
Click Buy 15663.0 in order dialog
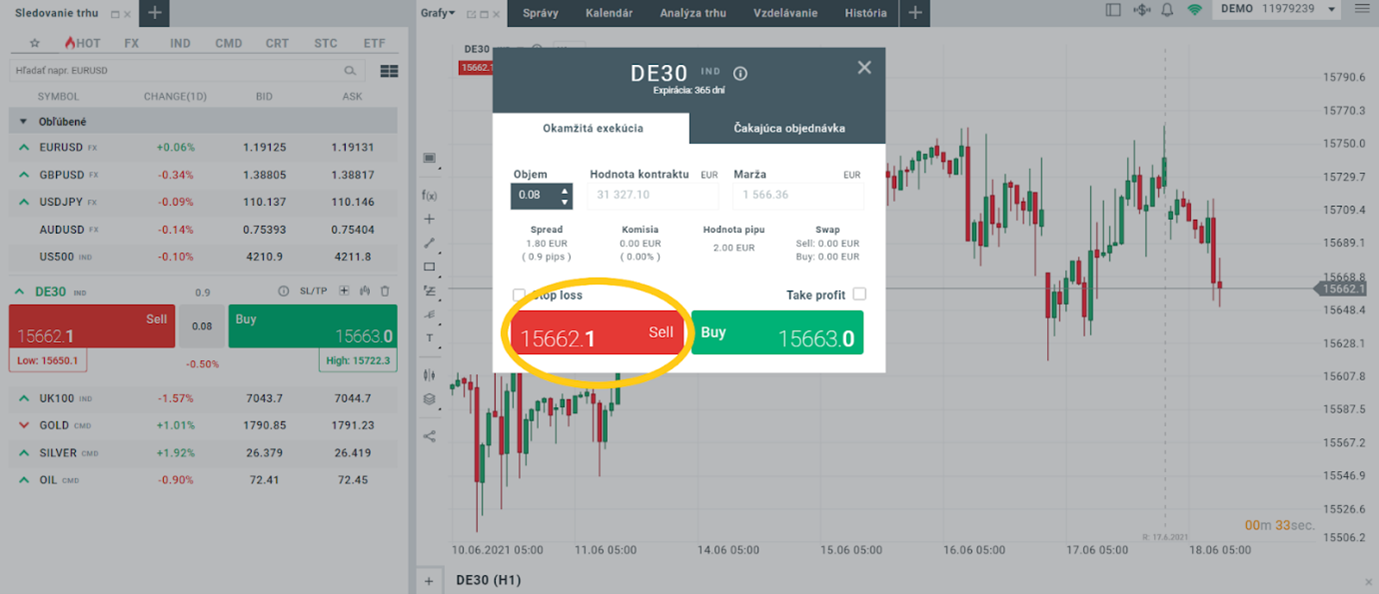[x=777, y=332]
